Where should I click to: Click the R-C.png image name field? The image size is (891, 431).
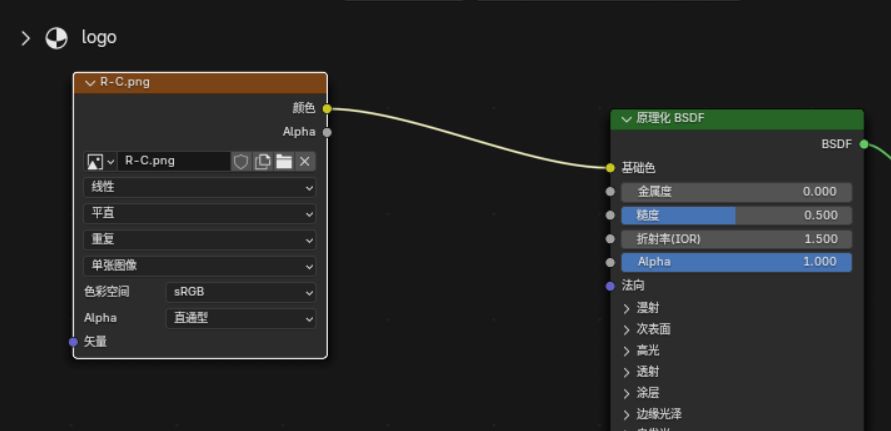tap(174, 161)
